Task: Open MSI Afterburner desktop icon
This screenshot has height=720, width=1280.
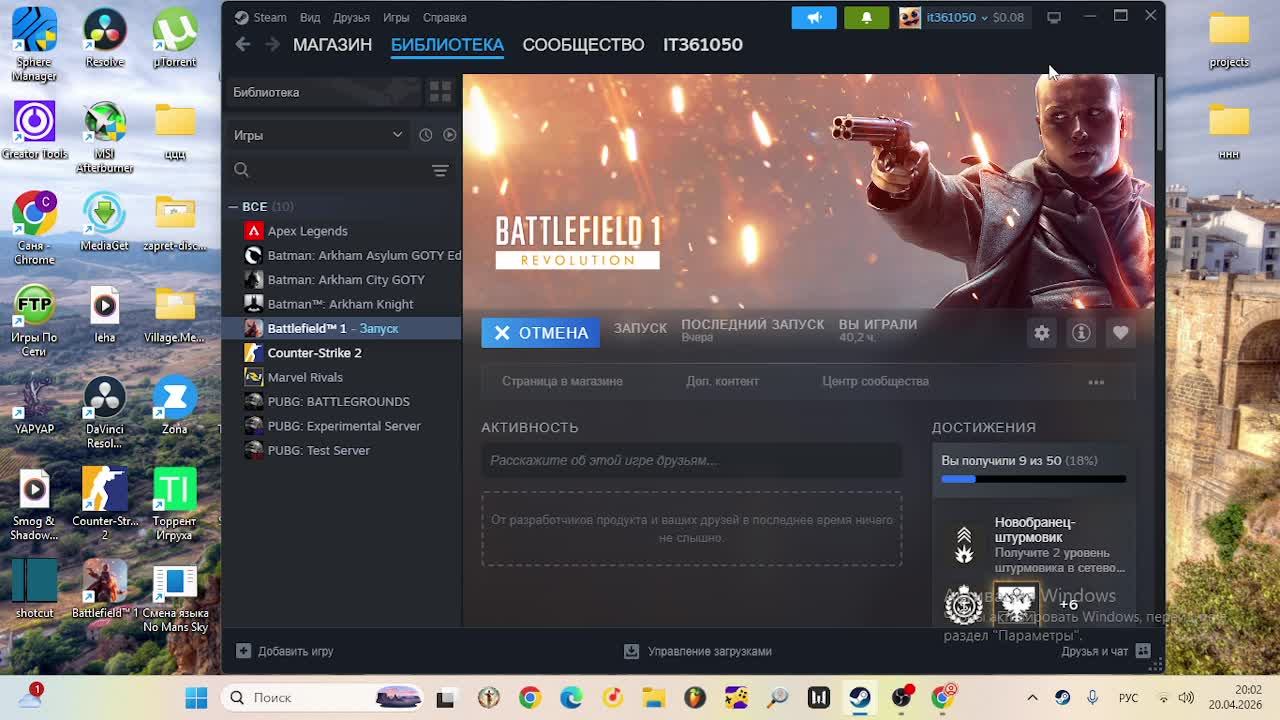Action: pyautogui.click(x=105, y=138)
